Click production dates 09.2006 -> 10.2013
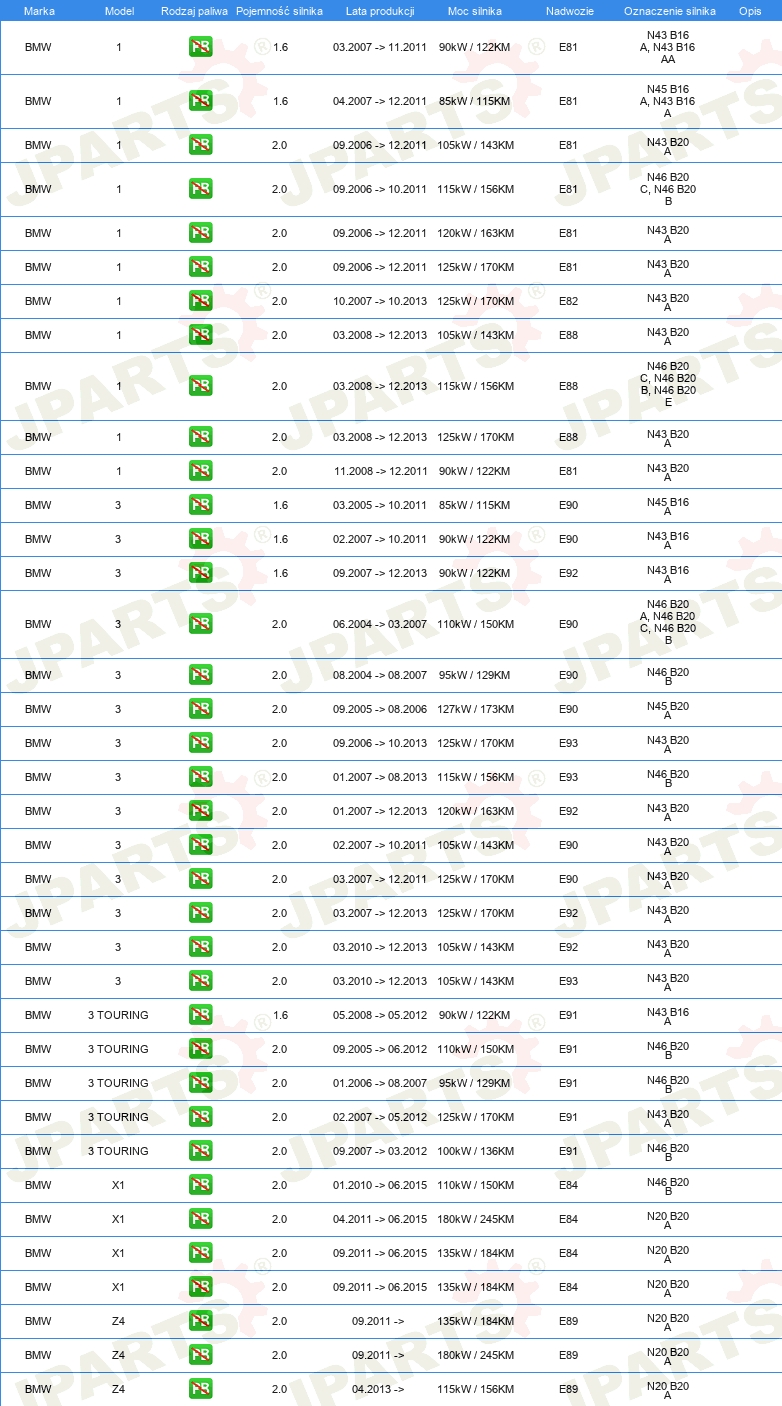The image size is (782, 1406). (x=380, y=743)
